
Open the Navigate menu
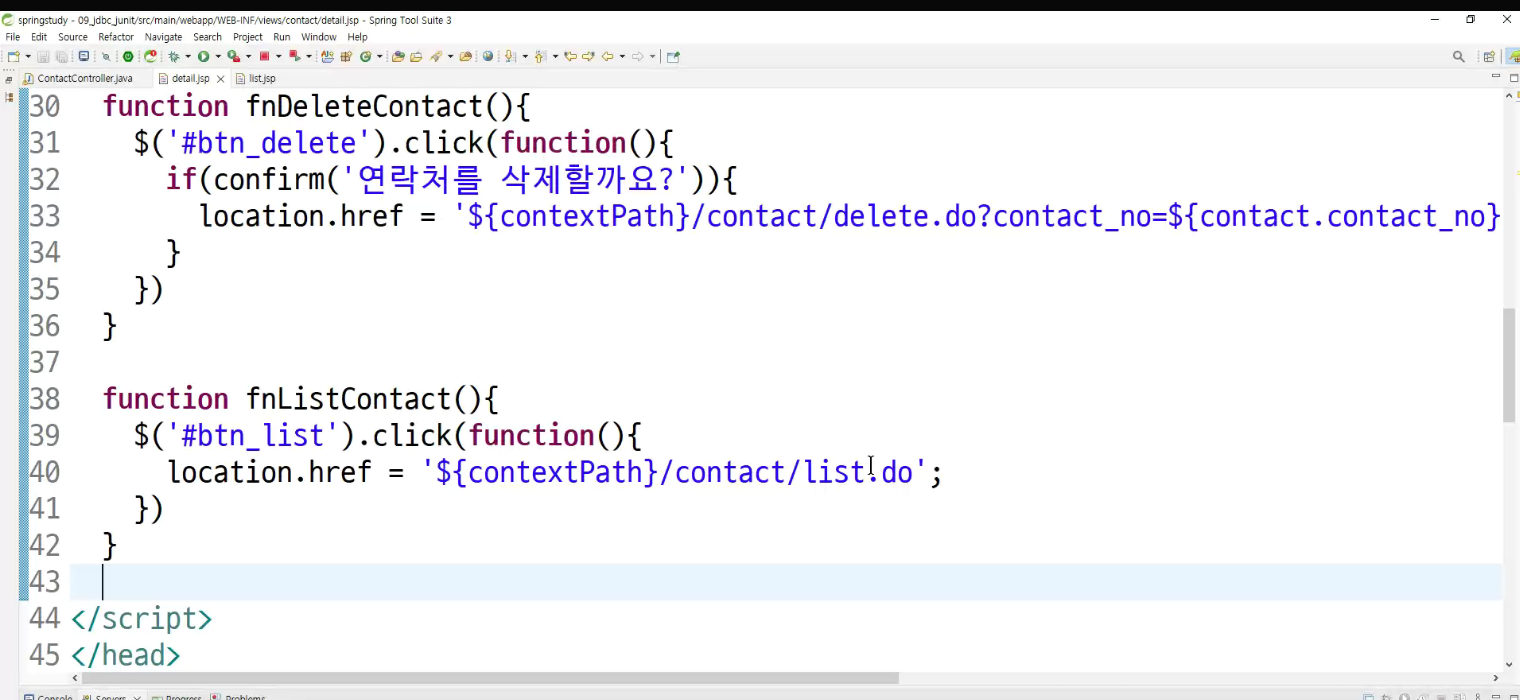pyautogui.click(x=164, y=37)
